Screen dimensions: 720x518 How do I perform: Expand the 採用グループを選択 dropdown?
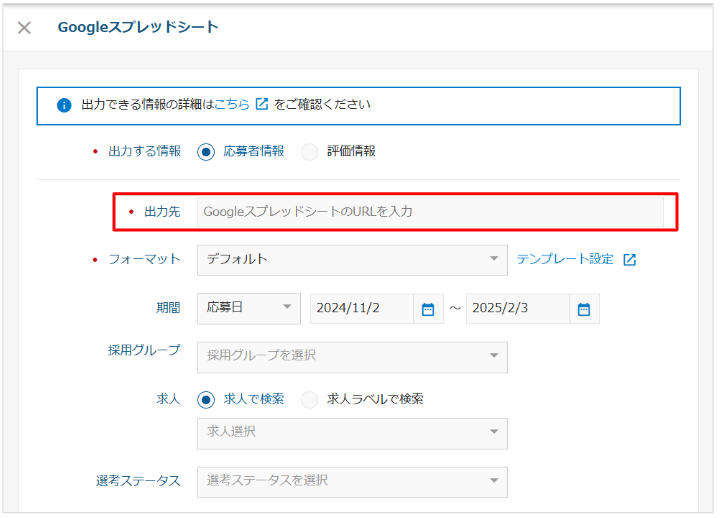[352, 357]
